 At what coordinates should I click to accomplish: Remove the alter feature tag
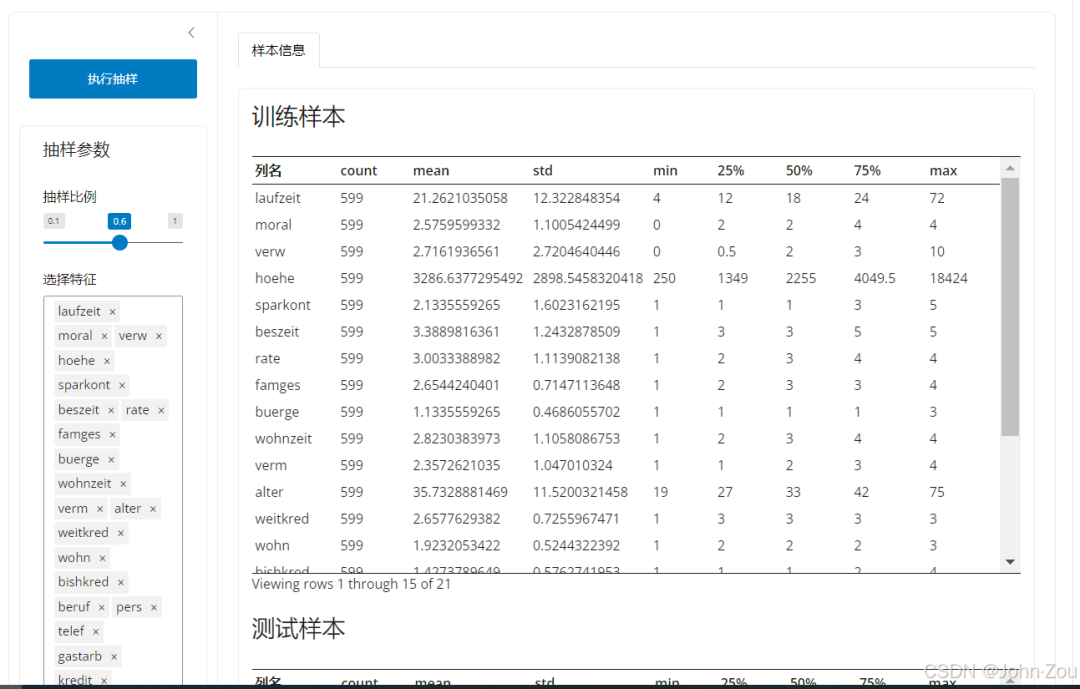153,508
